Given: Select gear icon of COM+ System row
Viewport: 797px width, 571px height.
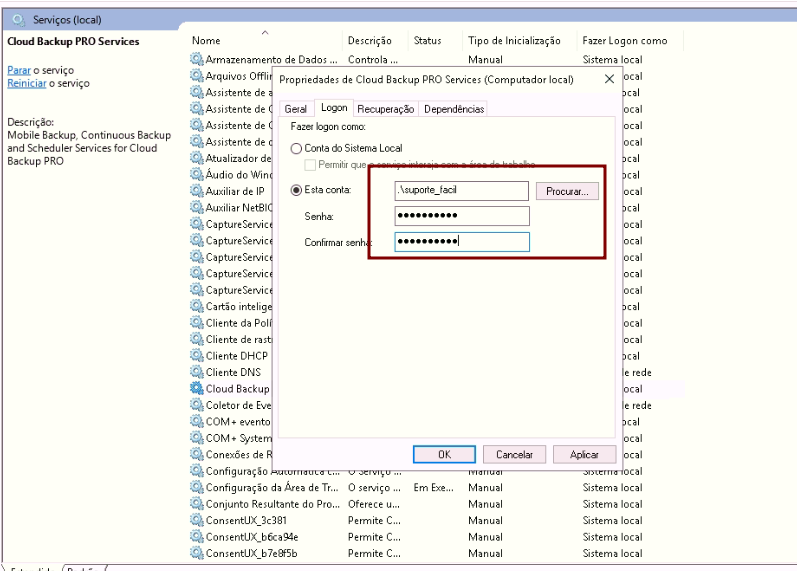Looking at the screenshot, I should pyautogui.click(x=197, y=438).
